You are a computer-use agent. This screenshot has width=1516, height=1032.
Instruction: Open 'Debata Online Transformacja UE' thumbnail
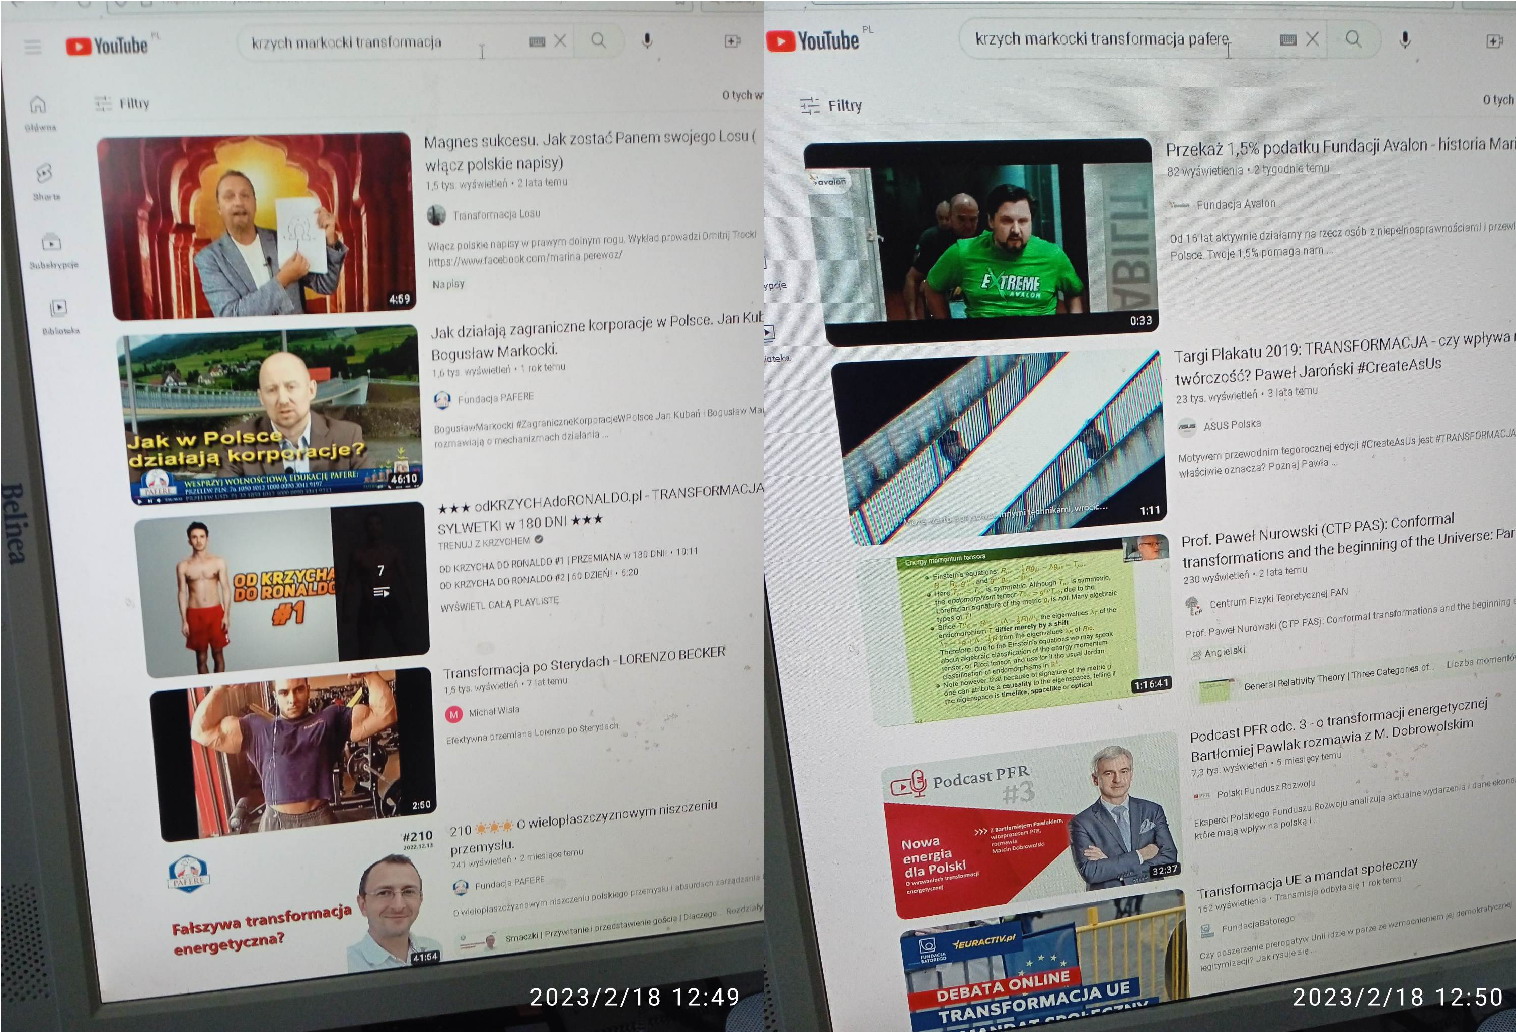(x=1044, y=963)
